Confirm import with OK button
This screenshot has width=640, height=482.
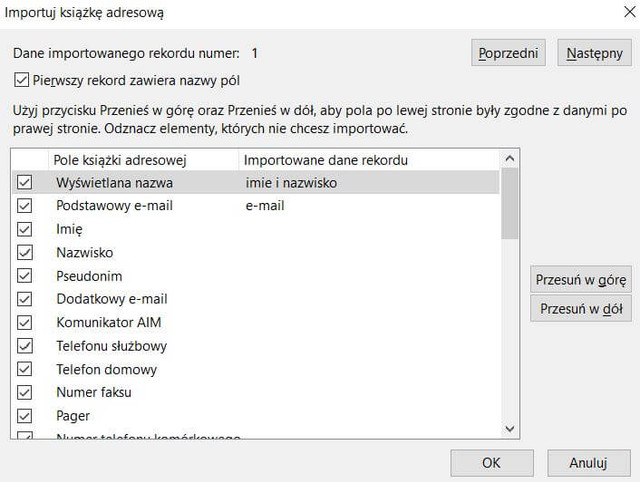[x=492, y=463]
